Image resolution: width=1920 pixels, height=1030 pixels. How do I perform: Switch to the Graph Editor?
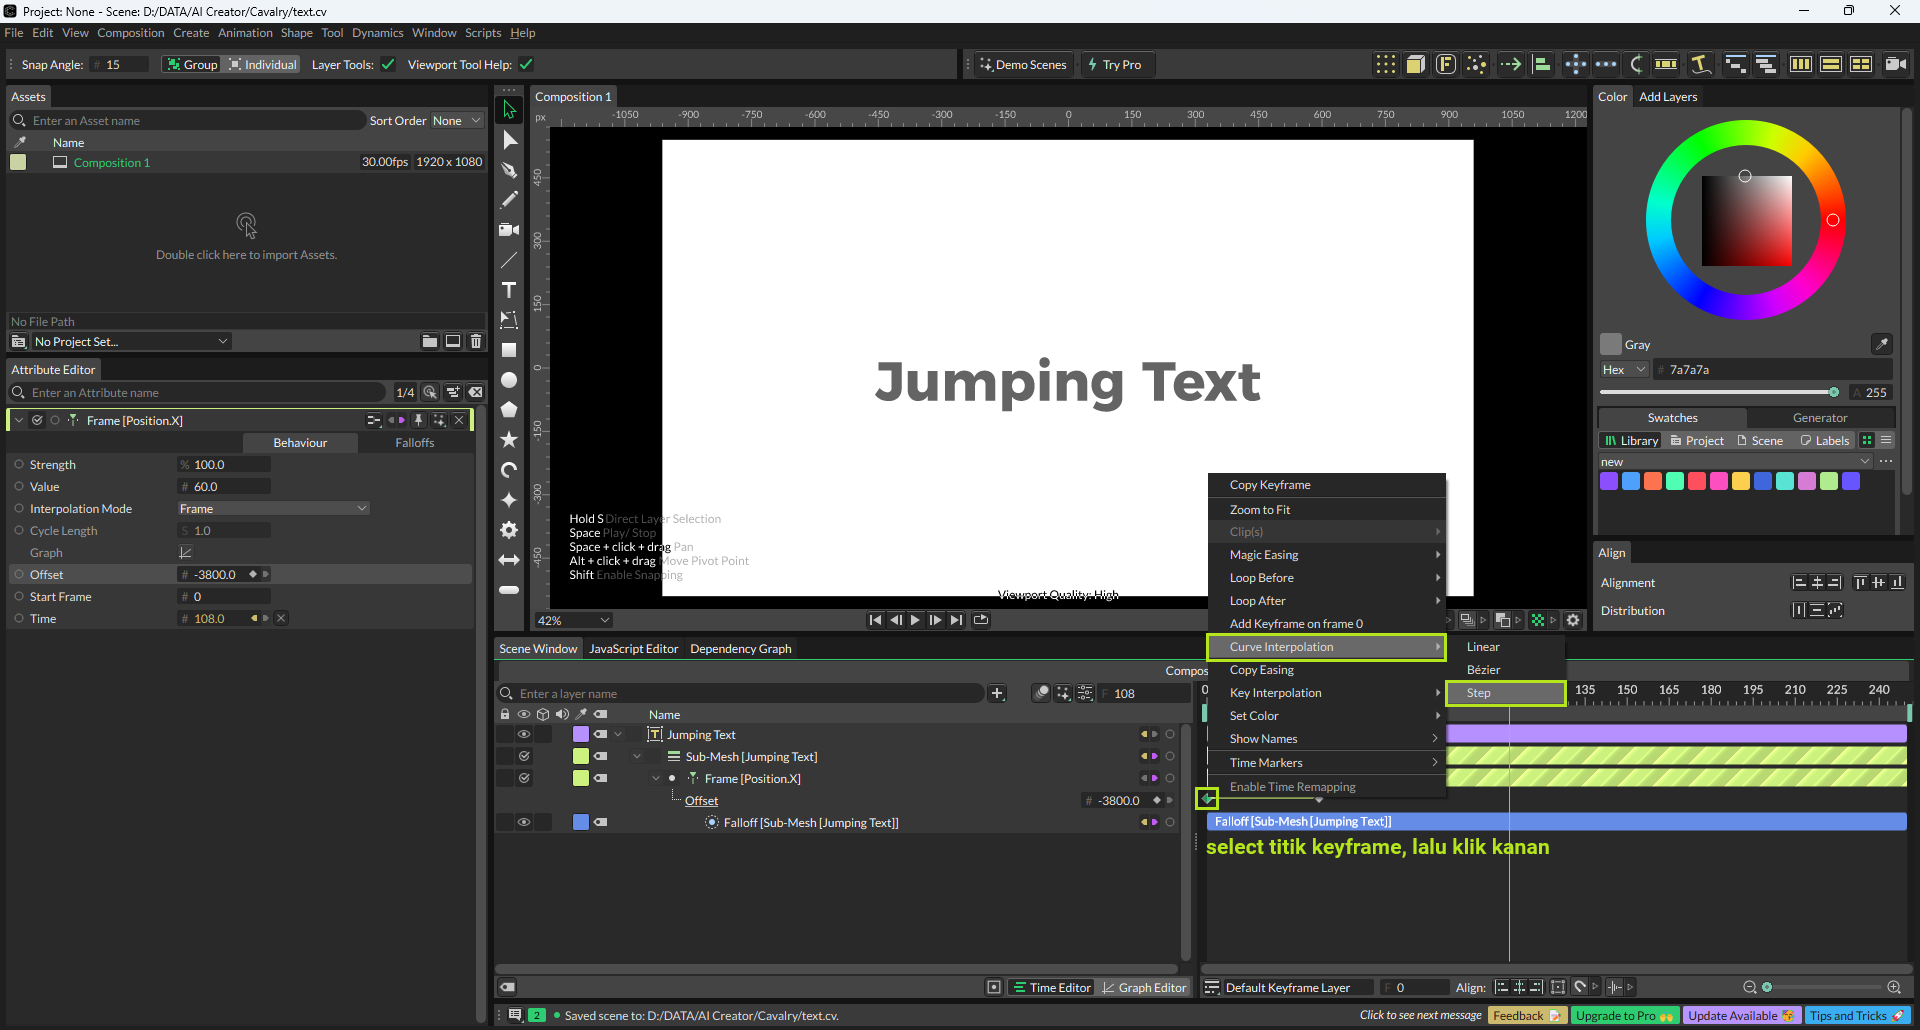1143,988
